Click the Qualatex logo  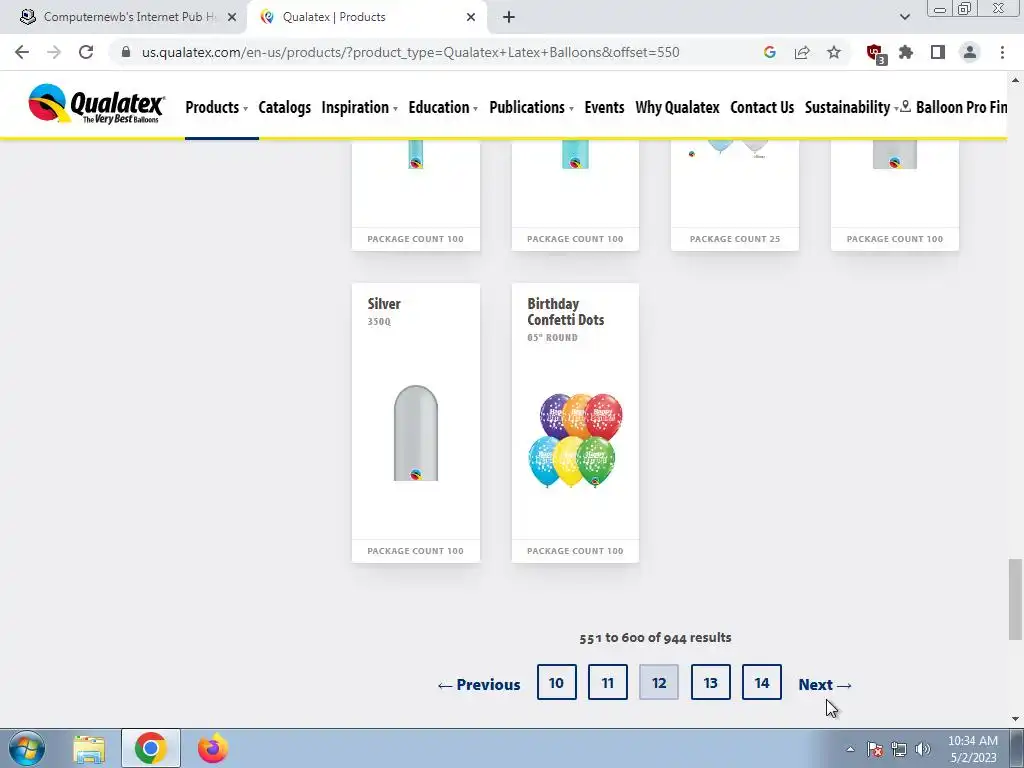(x=96, y=104)
